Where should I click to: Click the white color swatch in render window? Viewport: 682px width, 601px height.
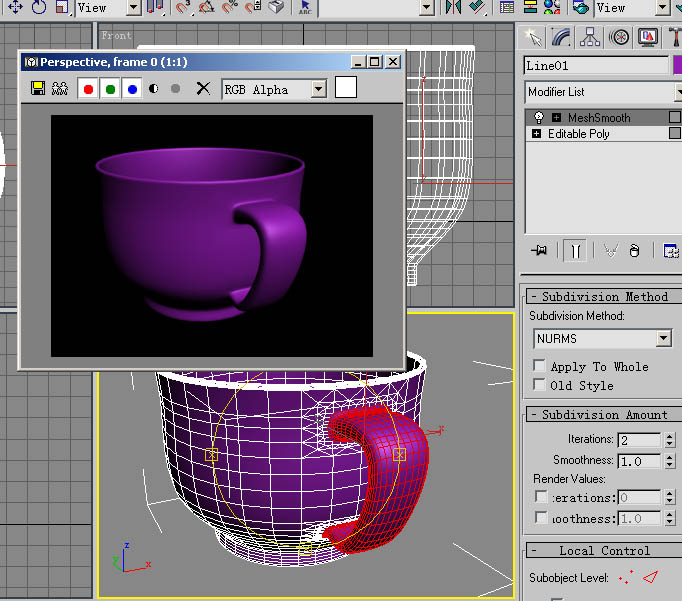pyautogui.click(x=346, y=87)
